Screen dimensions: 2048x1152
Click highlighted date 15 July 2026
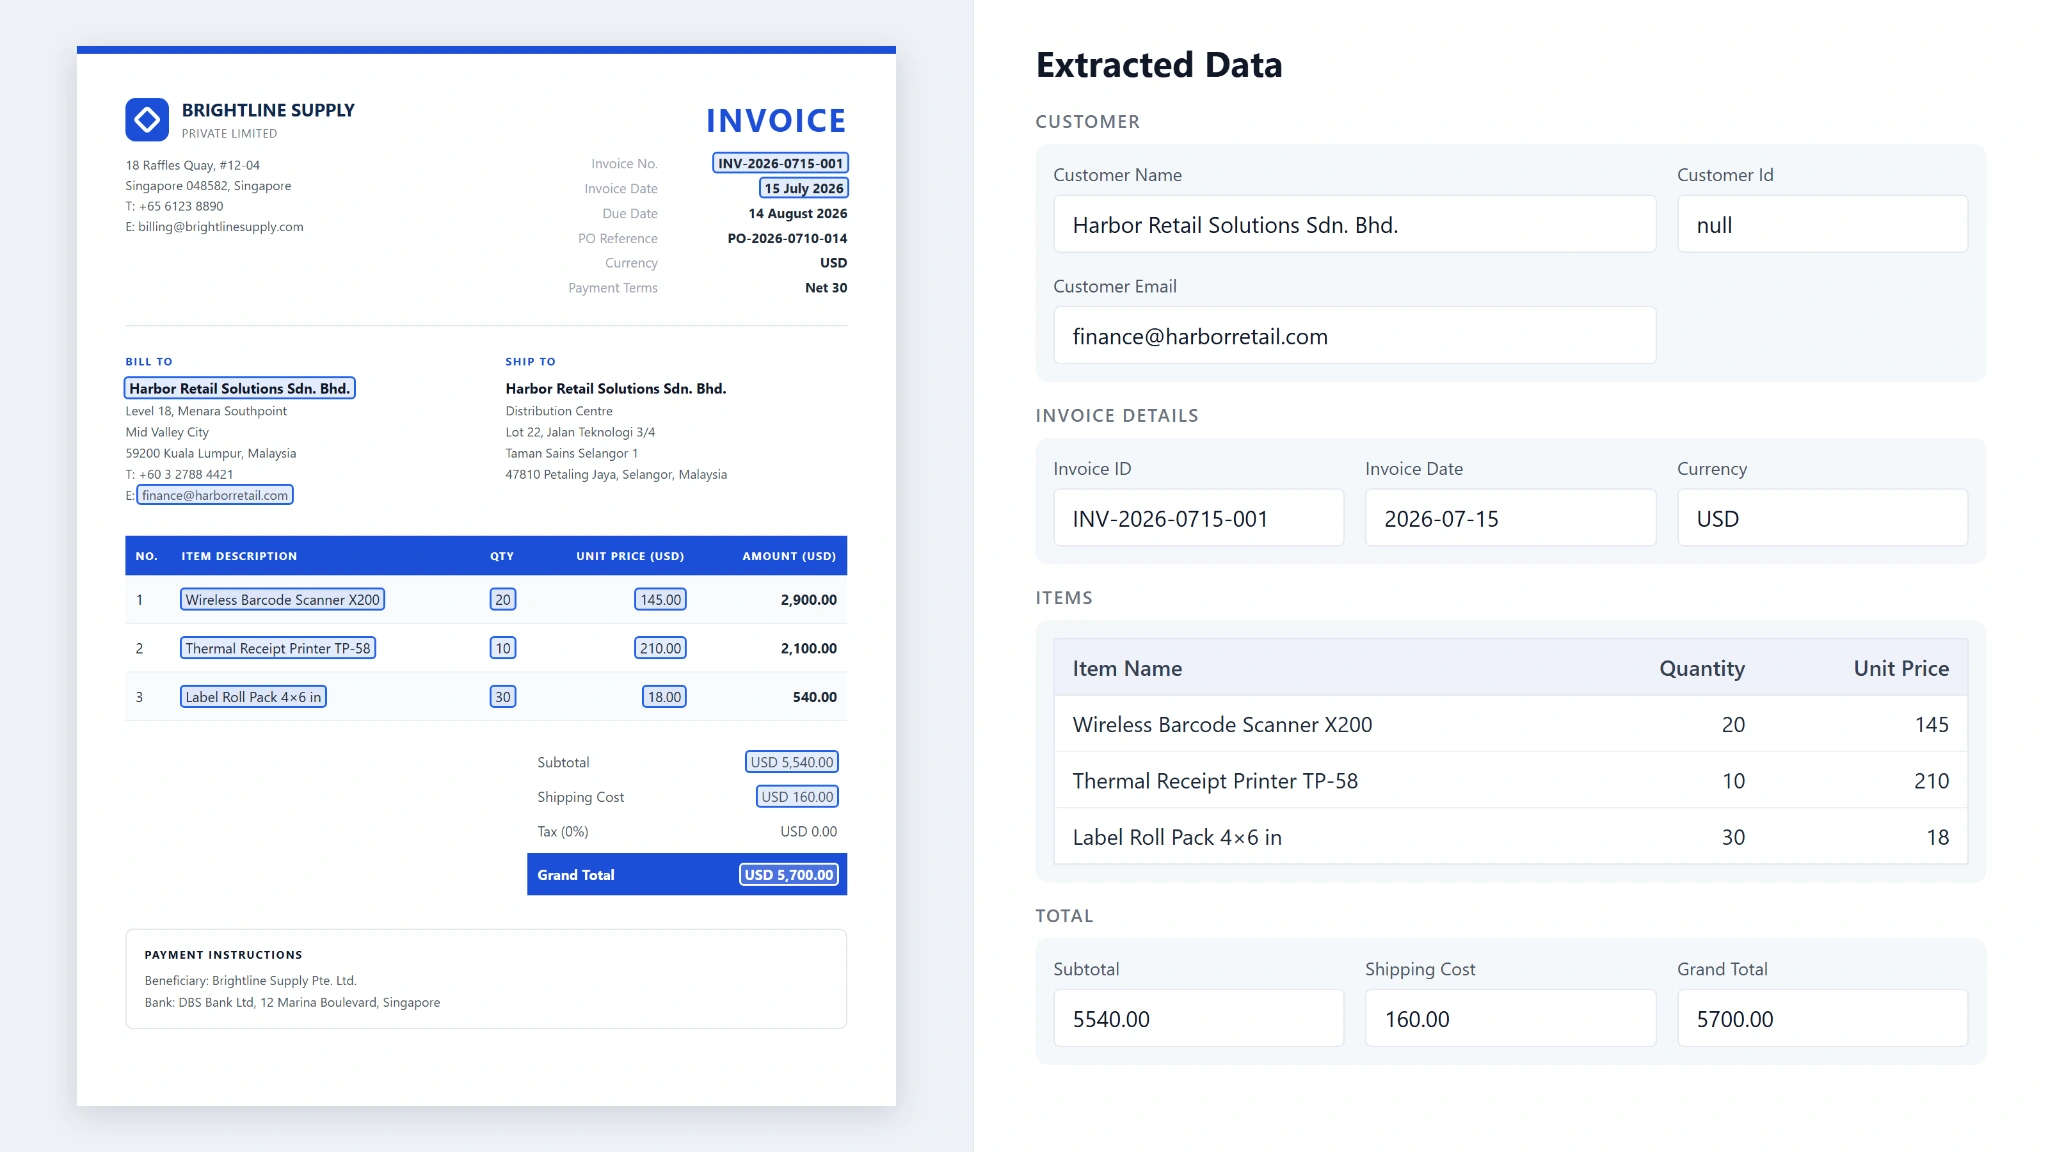click(x=804, y=188)
